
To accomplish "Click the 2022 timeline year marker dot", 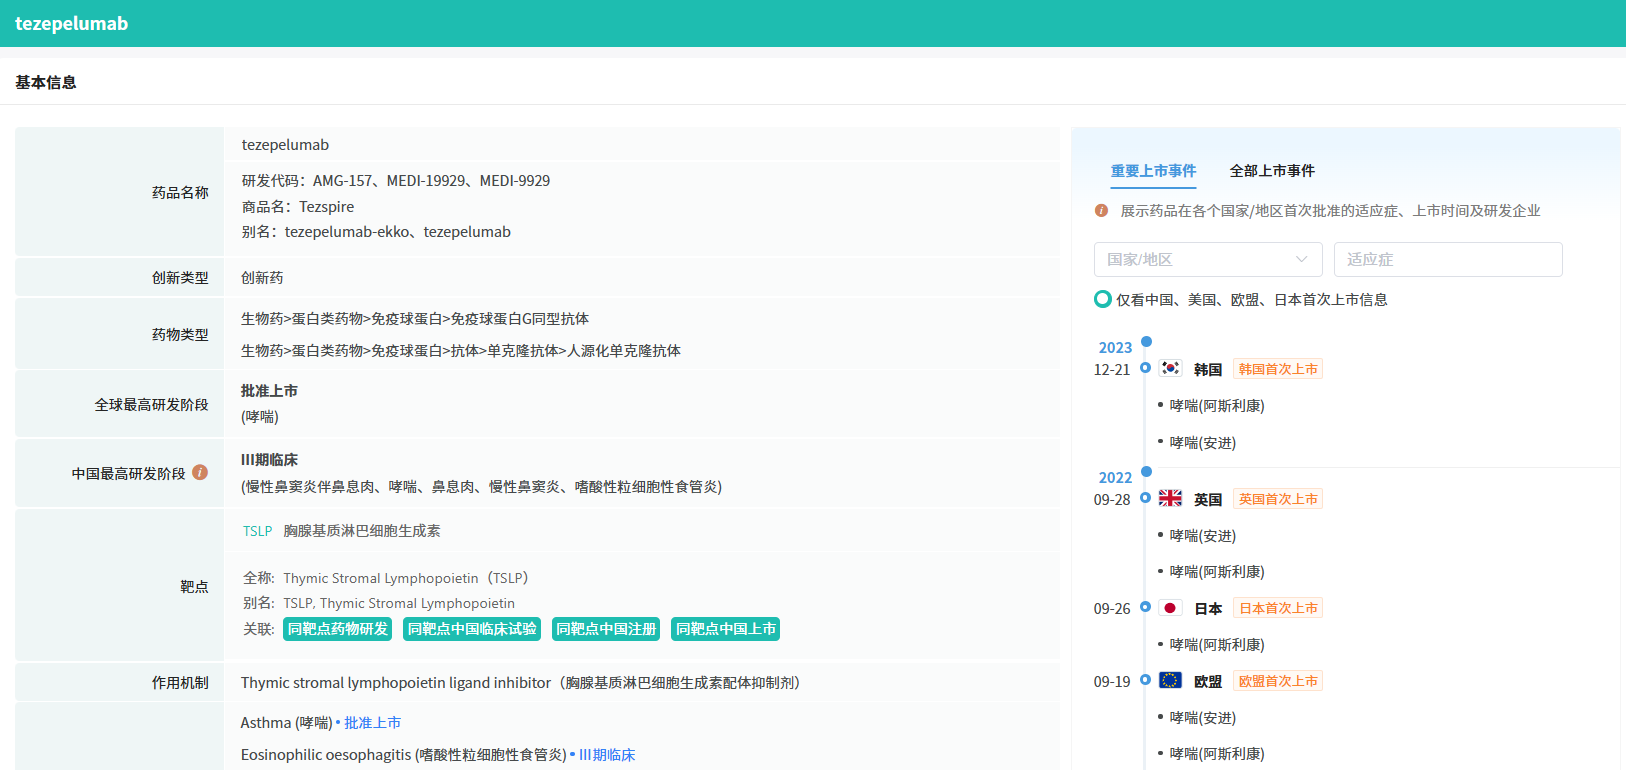I will point(1146,472).
